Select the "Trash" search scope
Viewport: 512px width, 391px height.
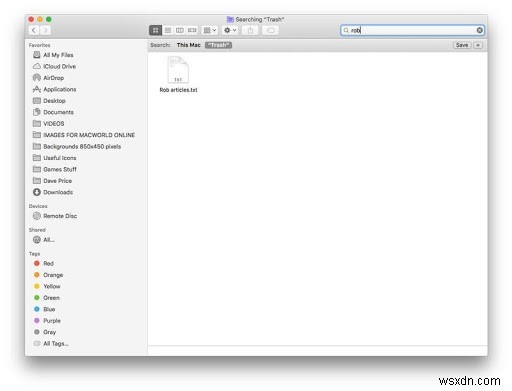coord(218,45)
